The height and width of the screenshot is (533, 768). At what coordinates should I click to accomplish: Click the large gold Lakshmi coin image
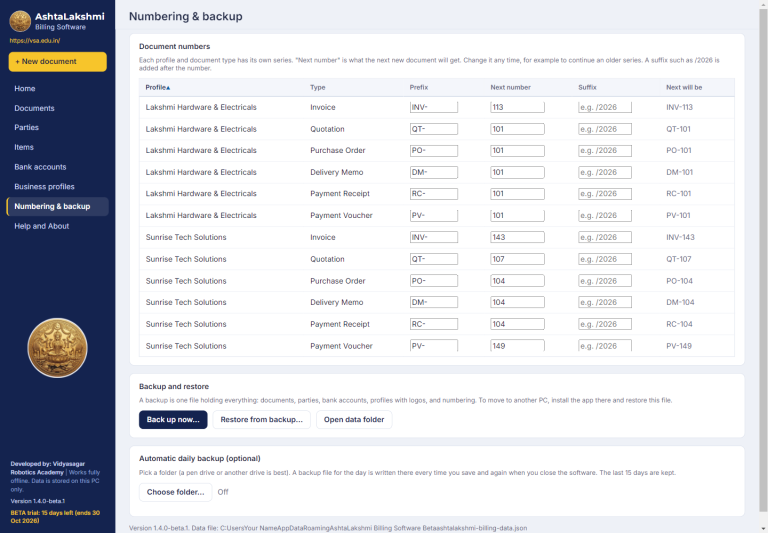[57, 348]
